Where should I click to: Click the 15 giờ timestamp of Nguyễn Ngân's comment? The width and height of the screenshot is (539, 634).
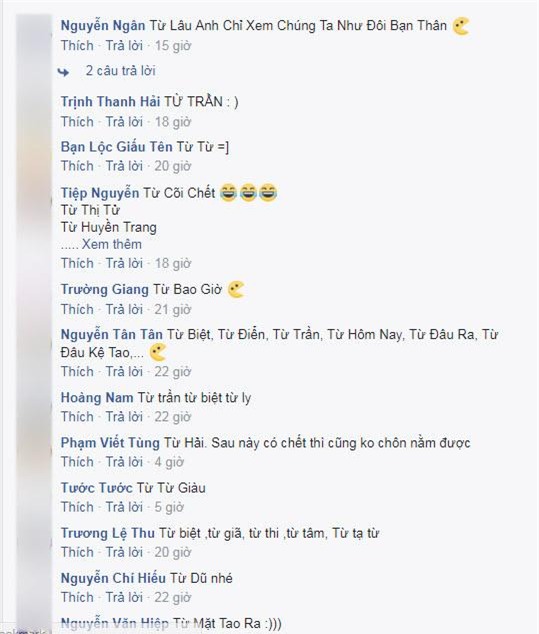173,46
